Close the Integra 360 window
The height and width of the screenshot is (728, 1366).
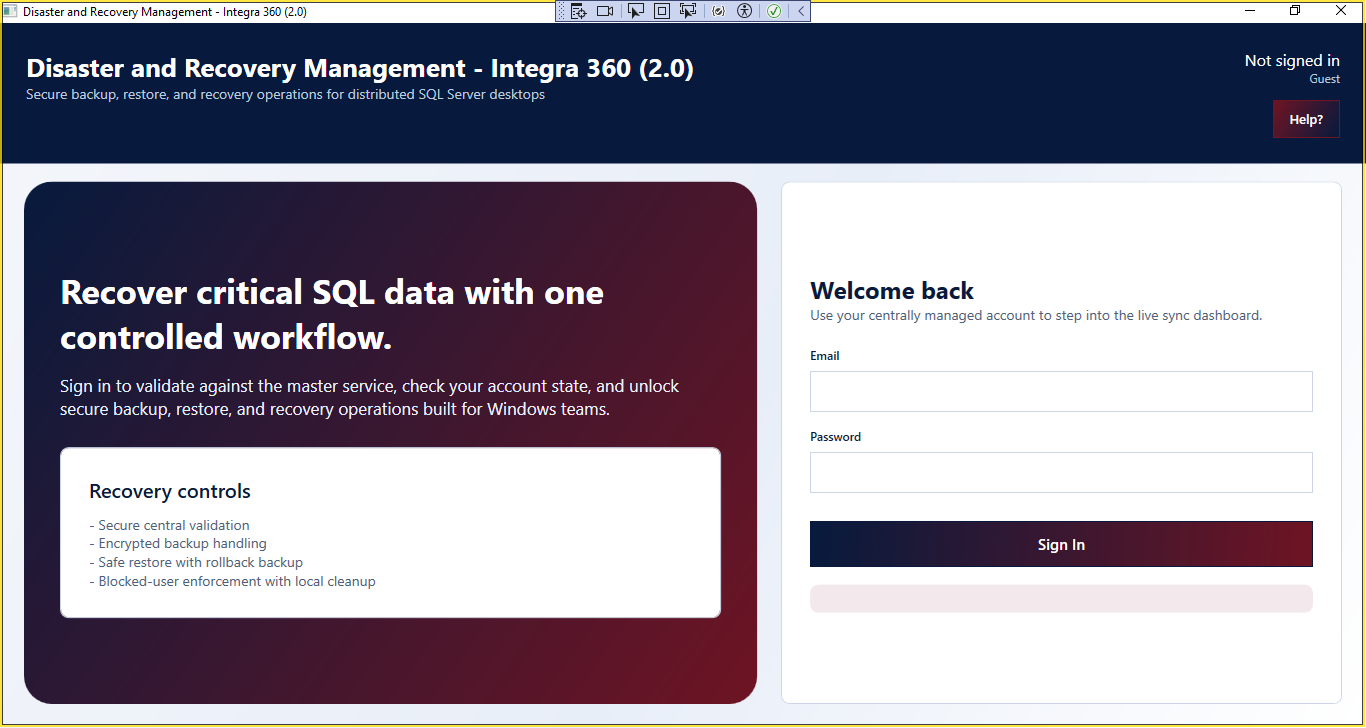click(1341, 11)
